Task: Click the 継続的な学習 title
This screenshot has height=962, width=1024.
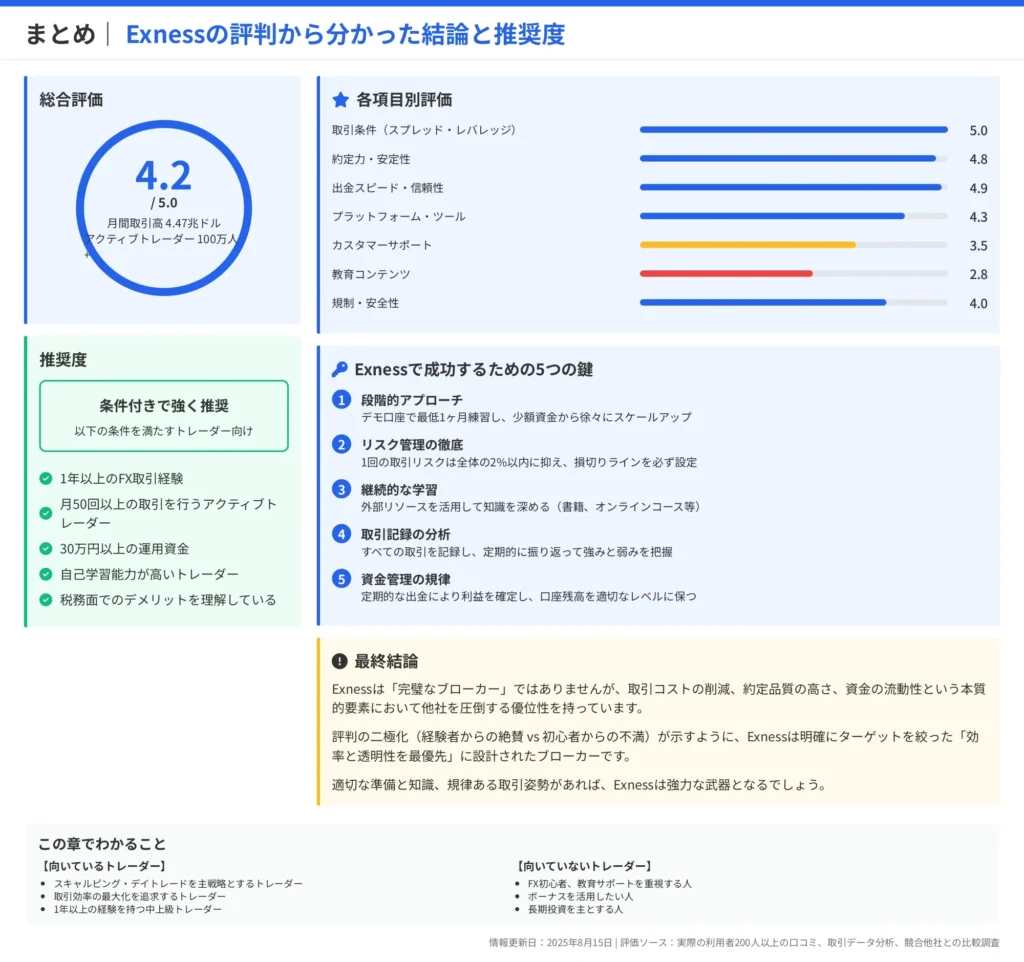Action: click(x=399, y=489)
